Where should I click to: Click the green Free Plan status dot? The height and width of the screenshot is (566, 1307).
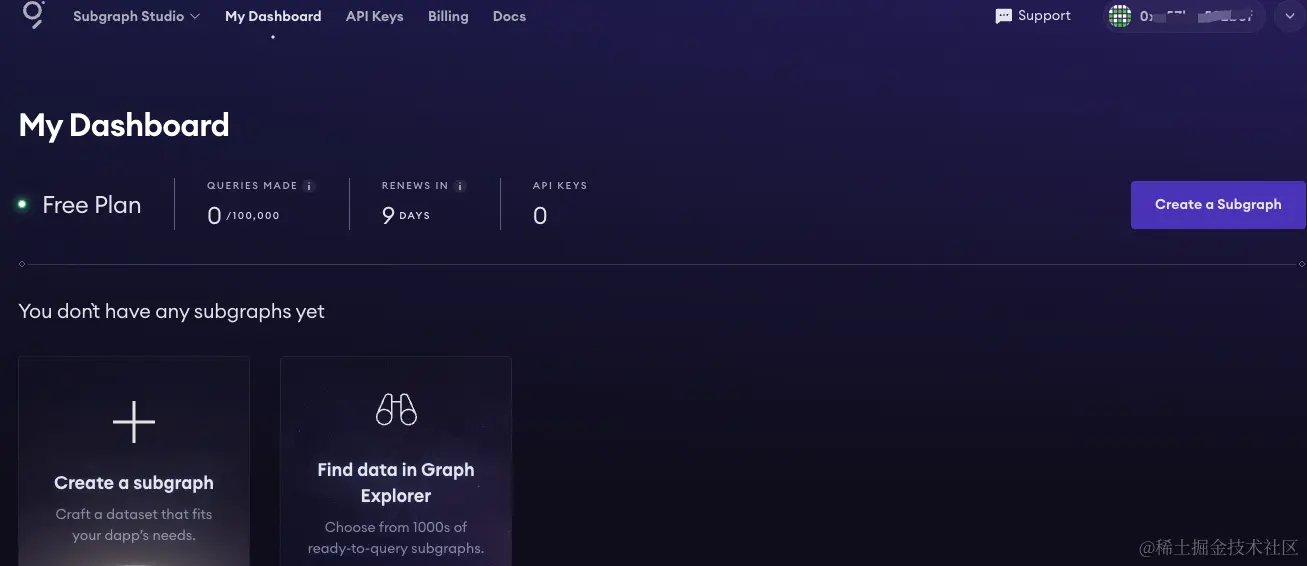tap(22, 204)
